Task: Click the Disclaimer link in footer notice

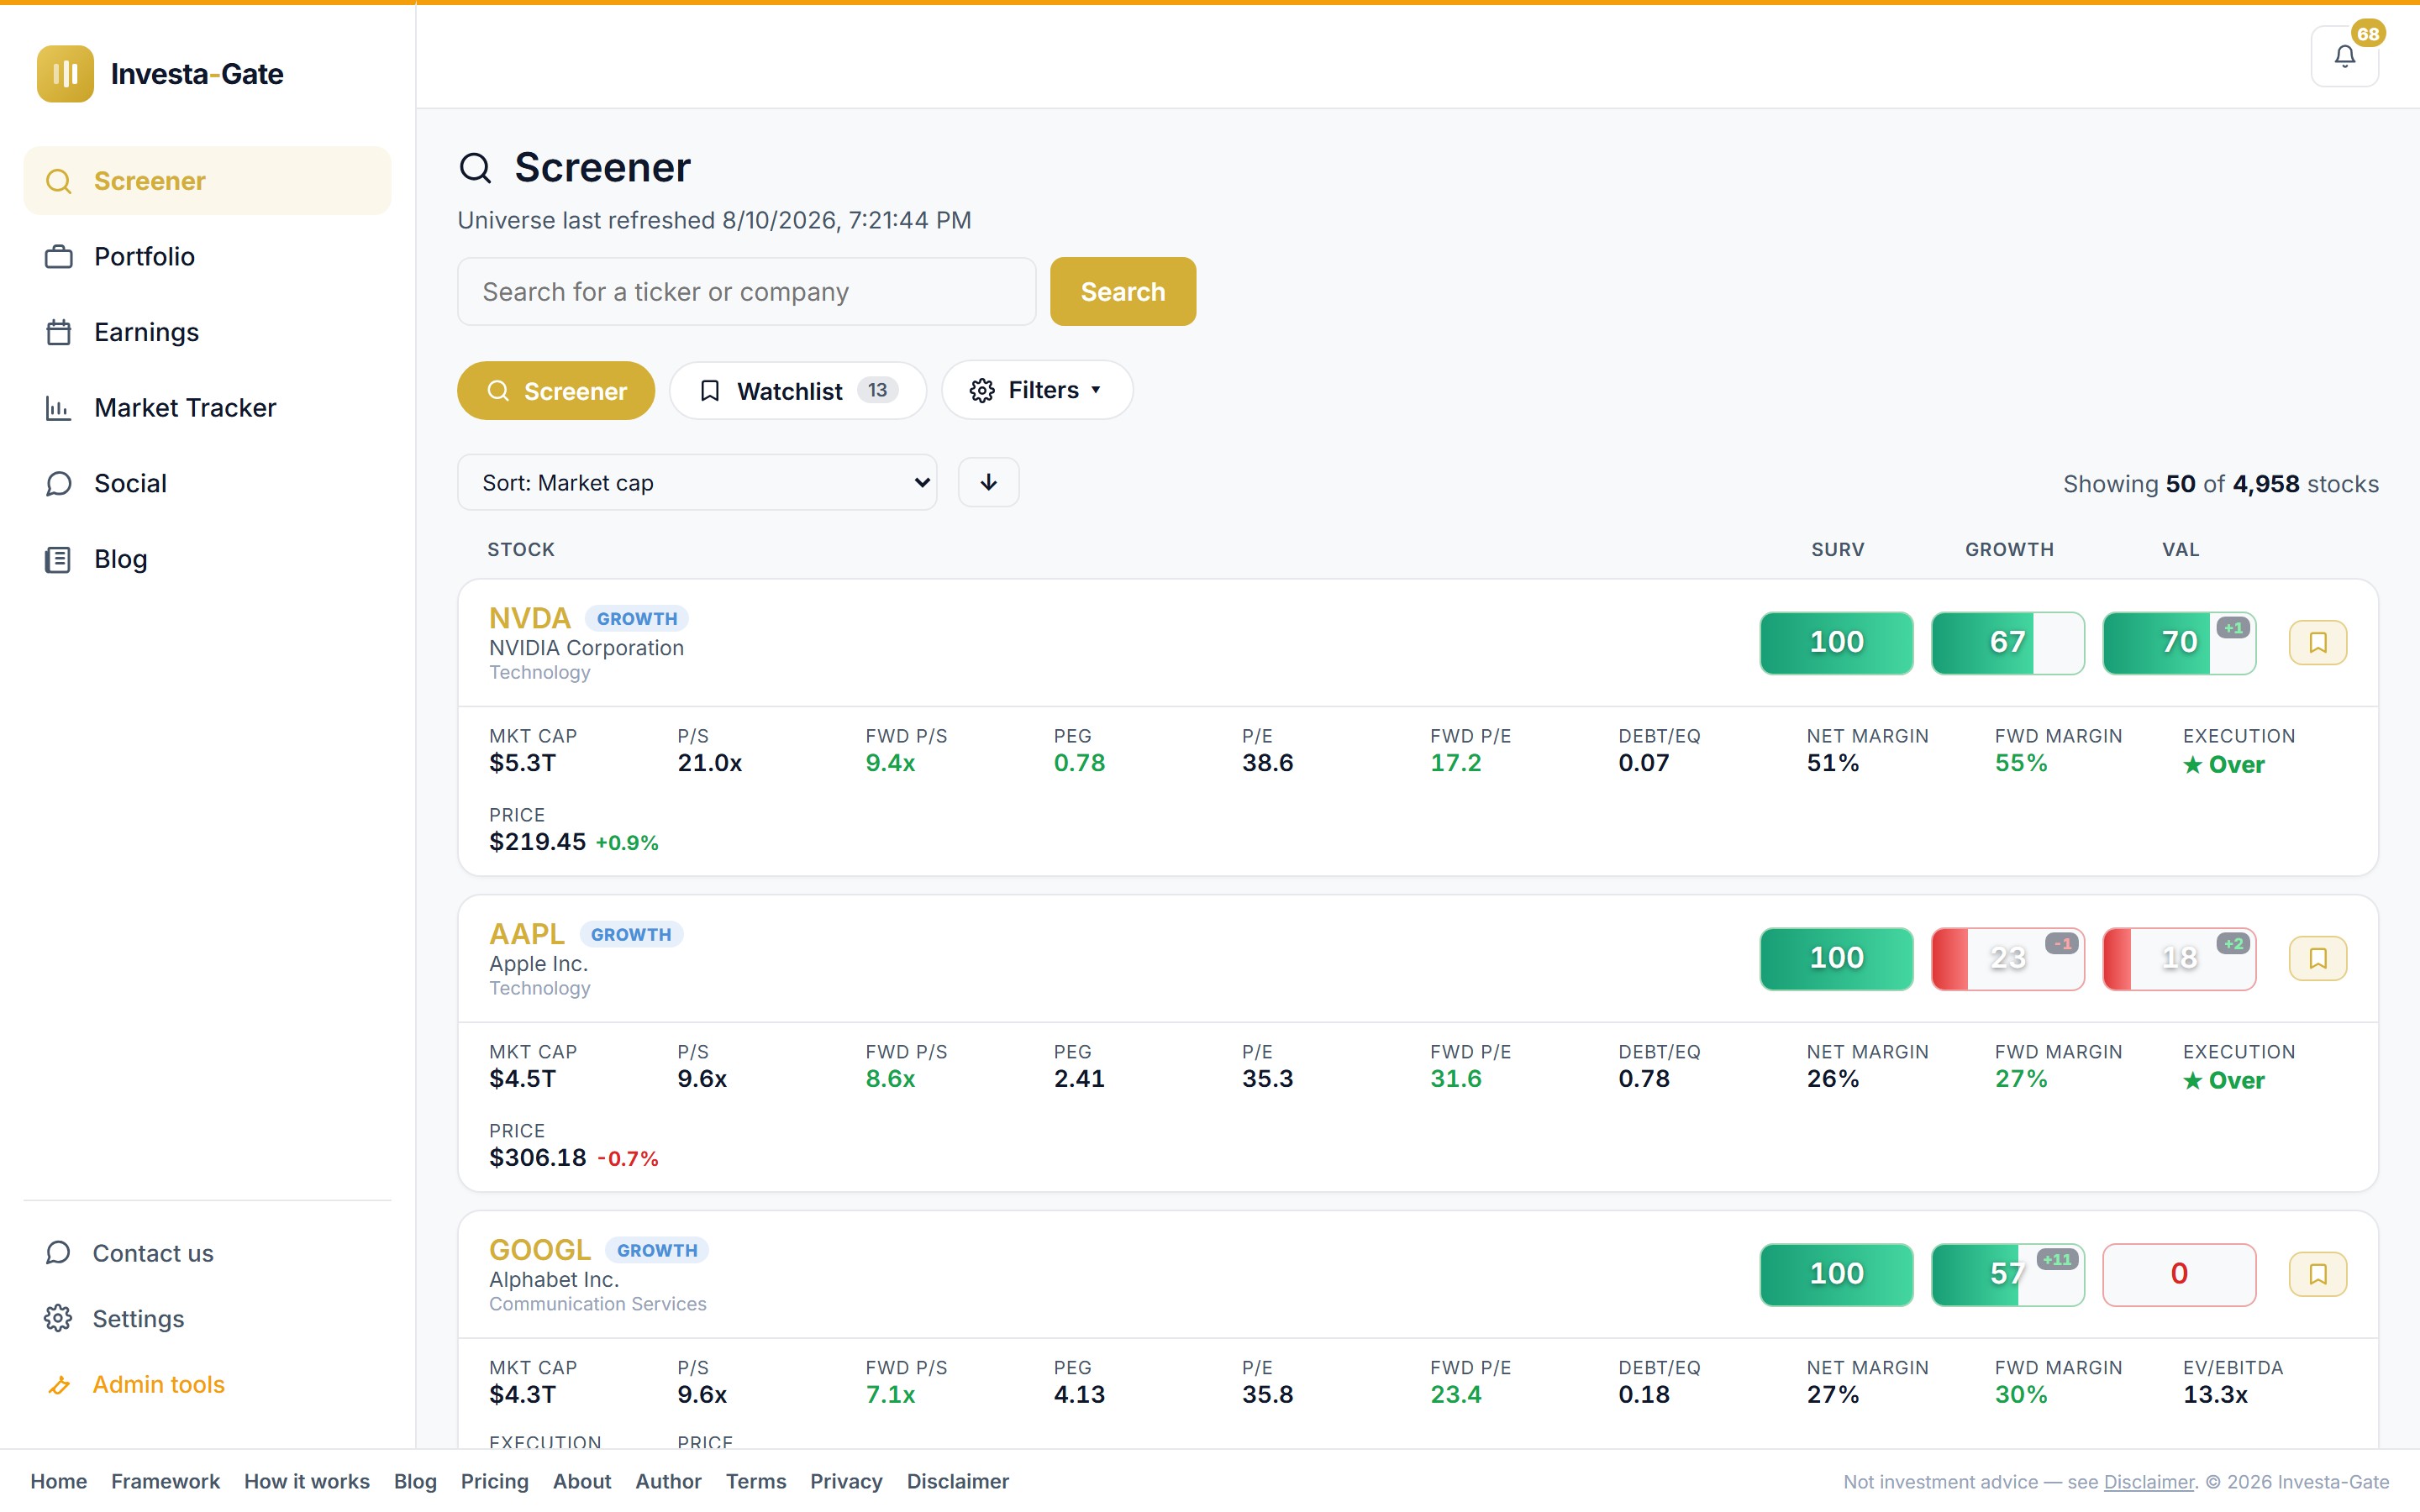Action: (2148, 1482)
